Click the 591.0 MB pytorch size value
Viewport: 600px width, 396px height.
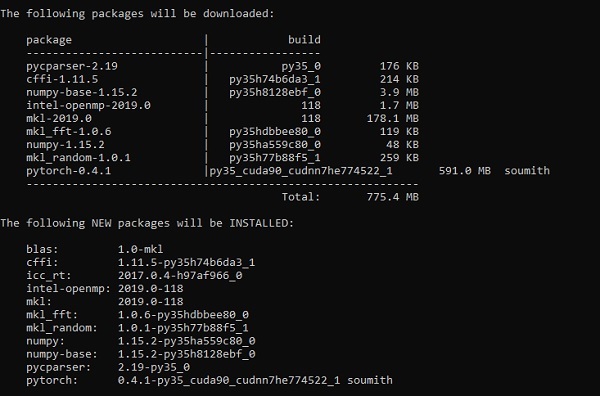click(465, 171)
